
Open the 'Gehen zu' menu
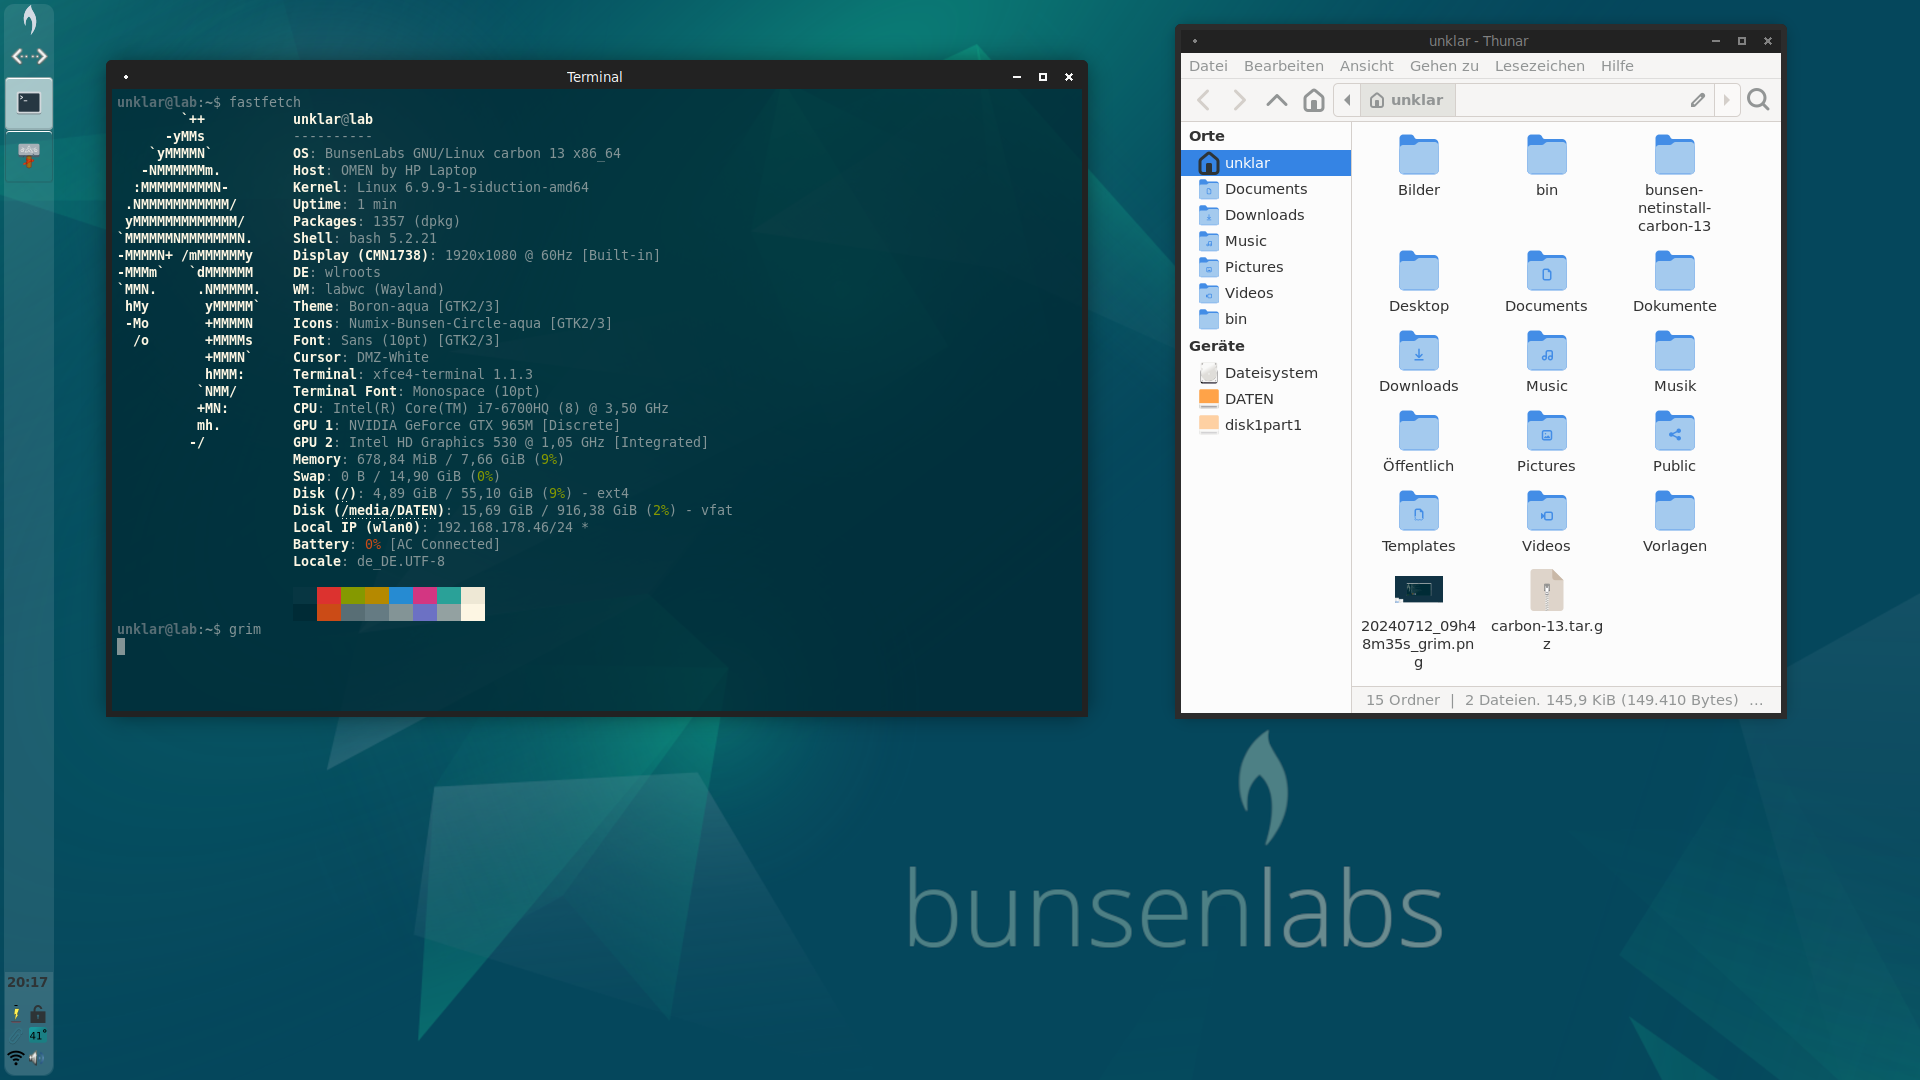click(1444, 66)
